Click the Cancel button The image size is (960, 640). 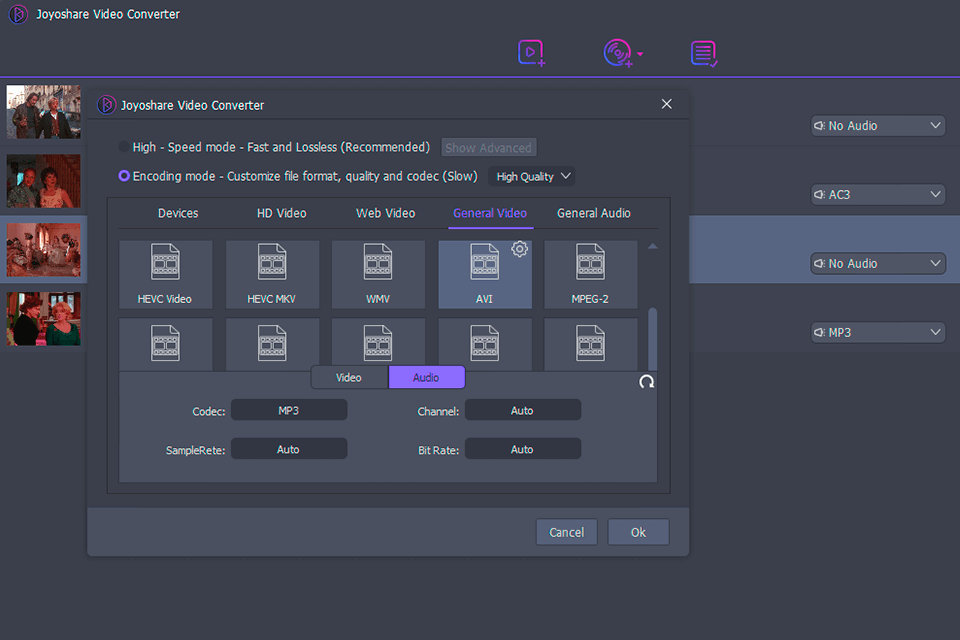point(566,532)
